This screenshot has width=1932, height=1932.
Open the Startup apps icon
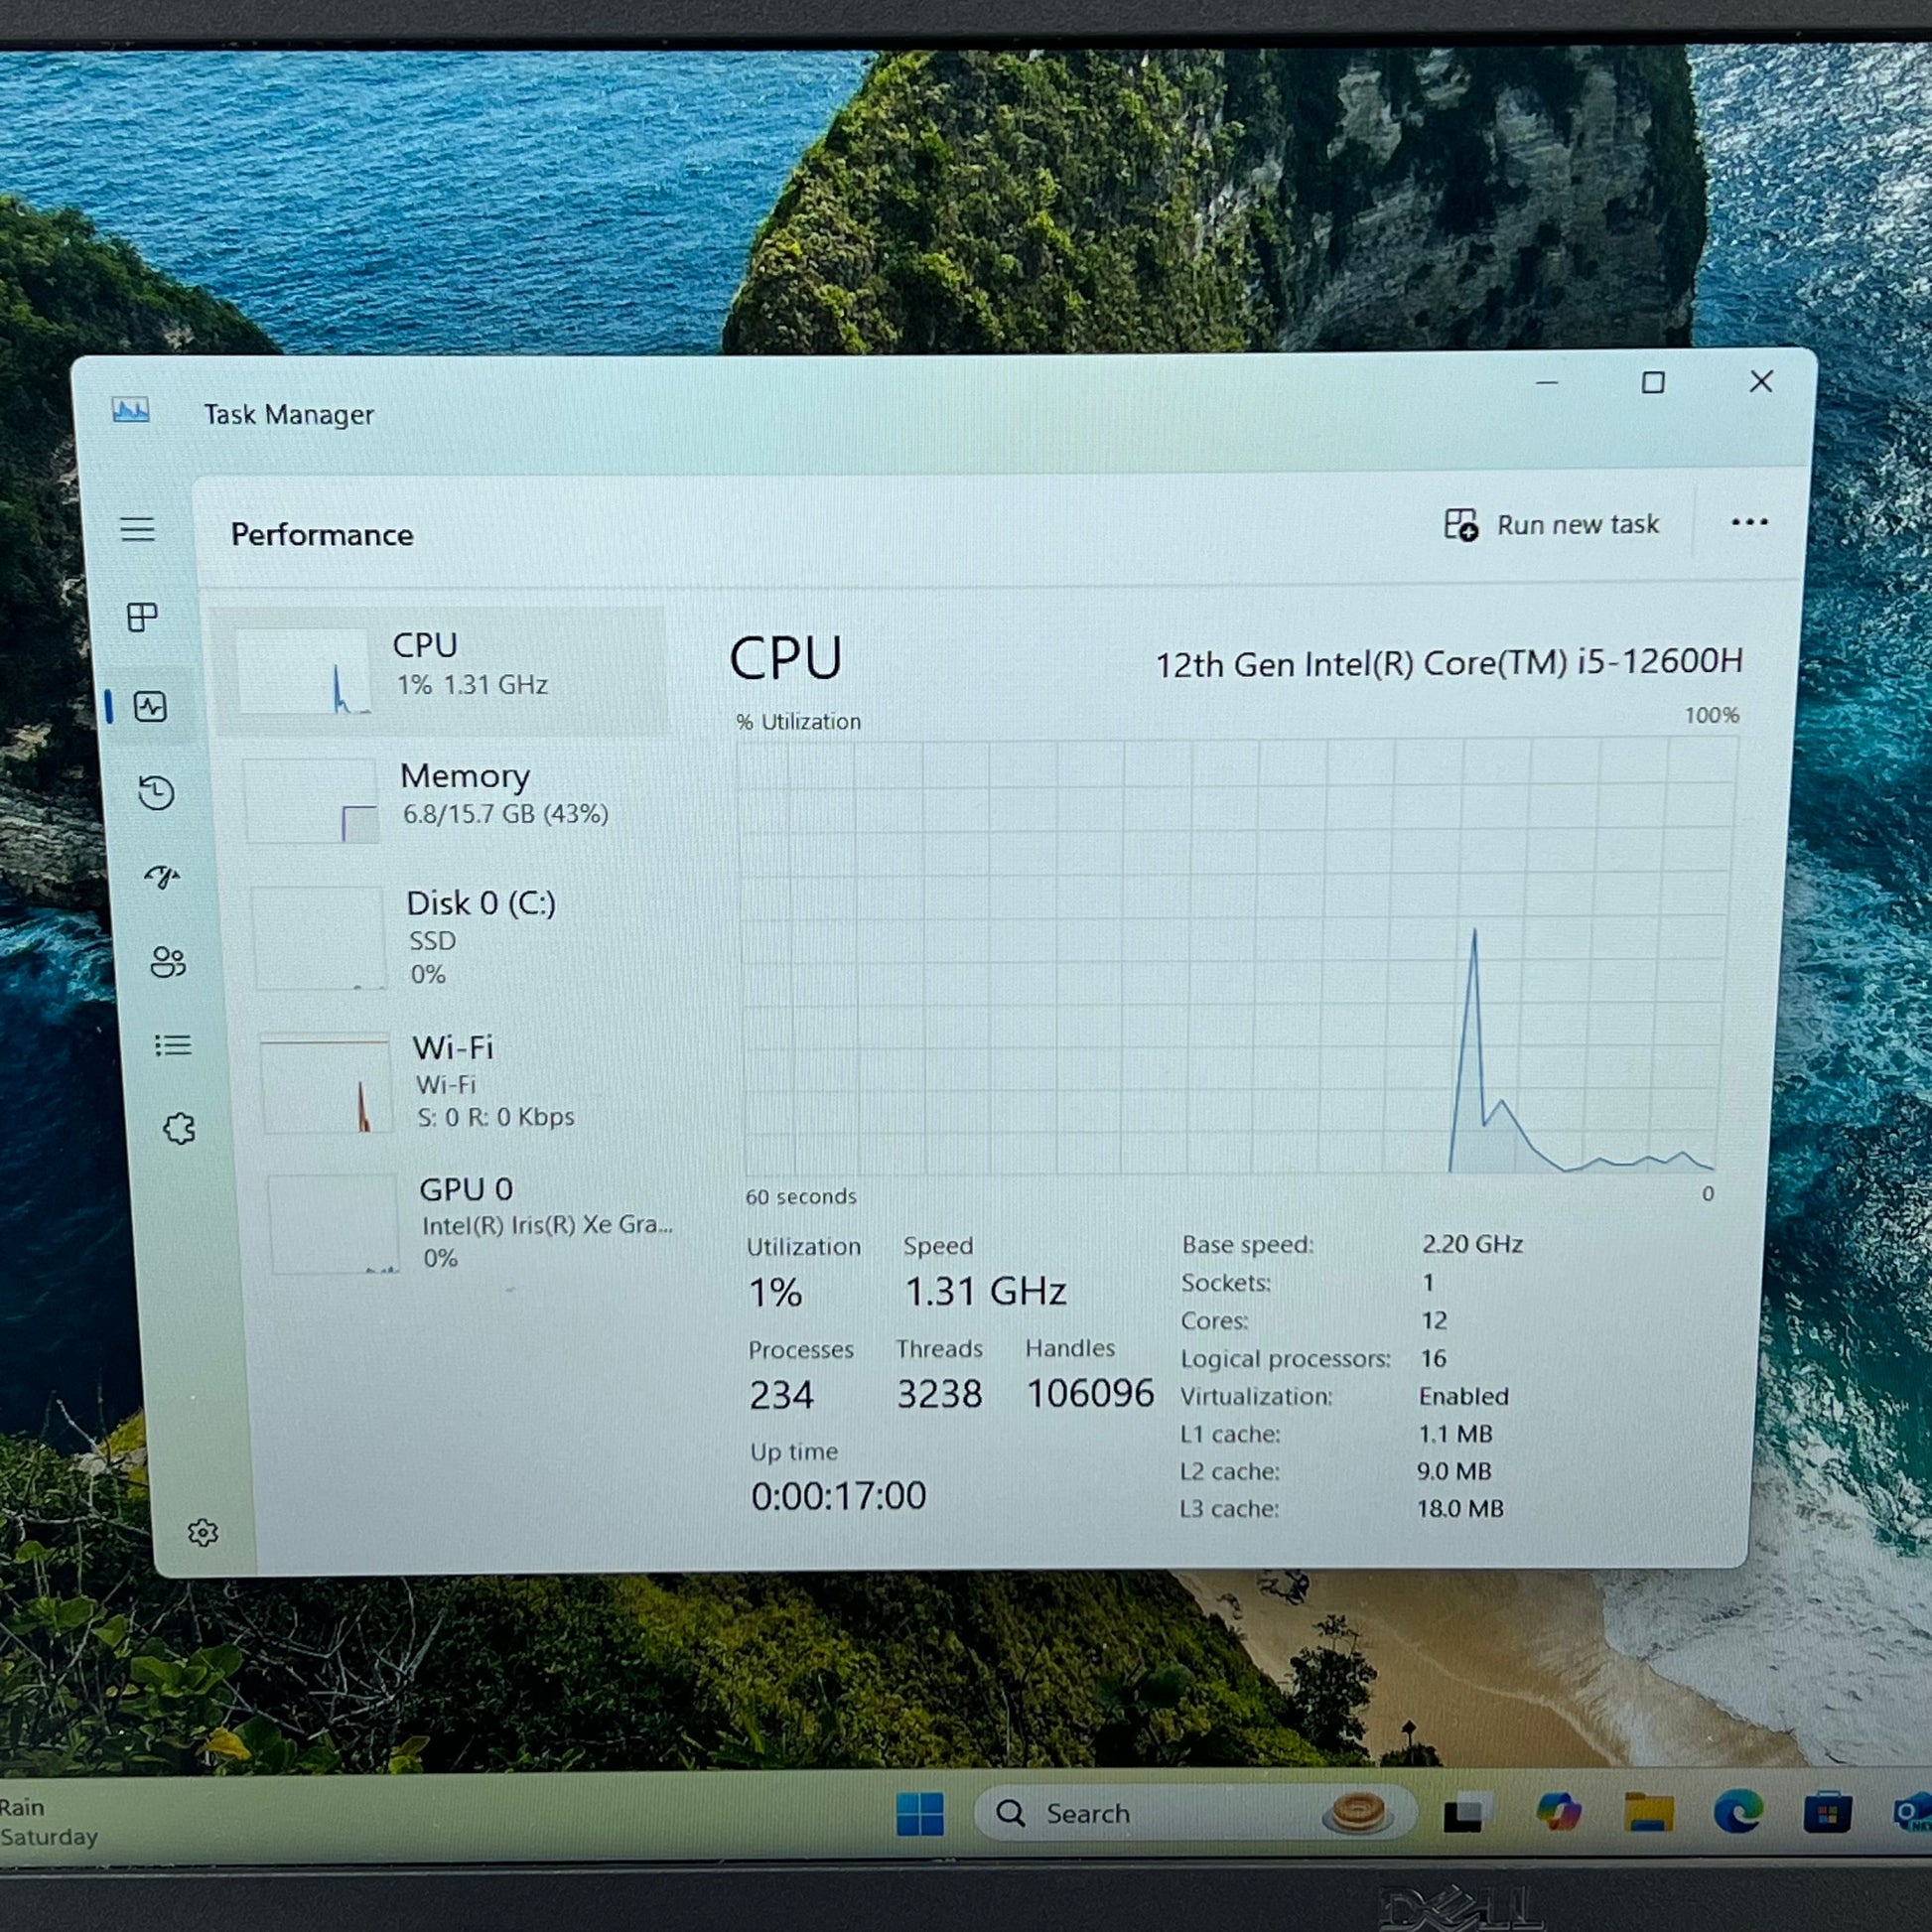tap(162, 877)
